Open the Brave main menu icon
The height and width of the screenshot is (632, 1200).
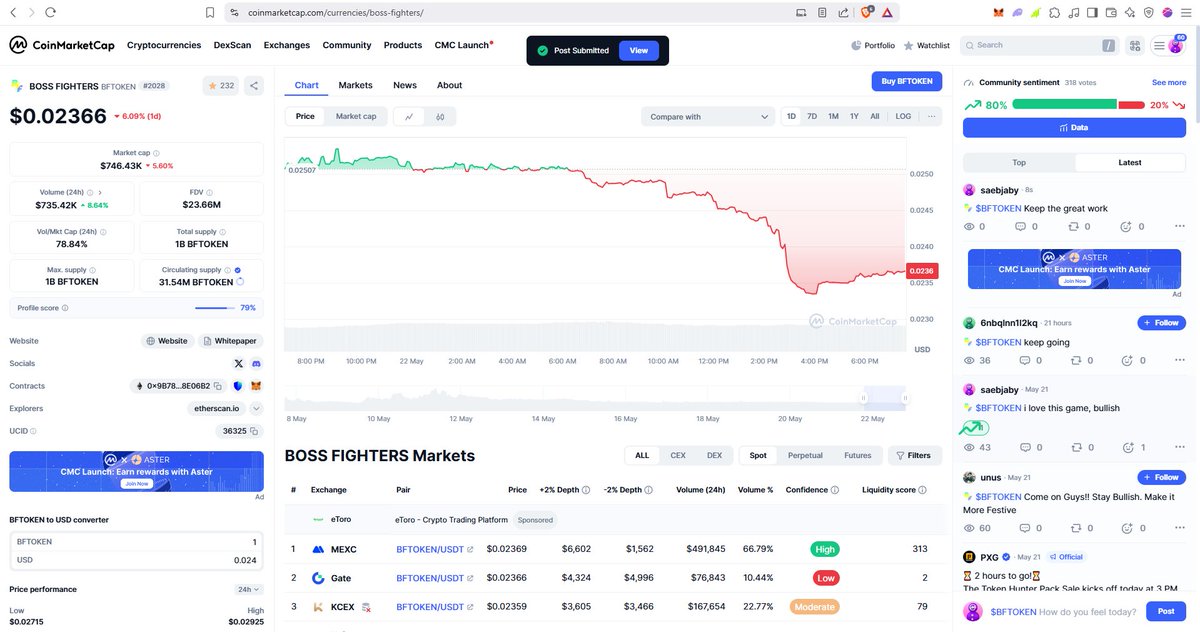(x=1185, y=13)
